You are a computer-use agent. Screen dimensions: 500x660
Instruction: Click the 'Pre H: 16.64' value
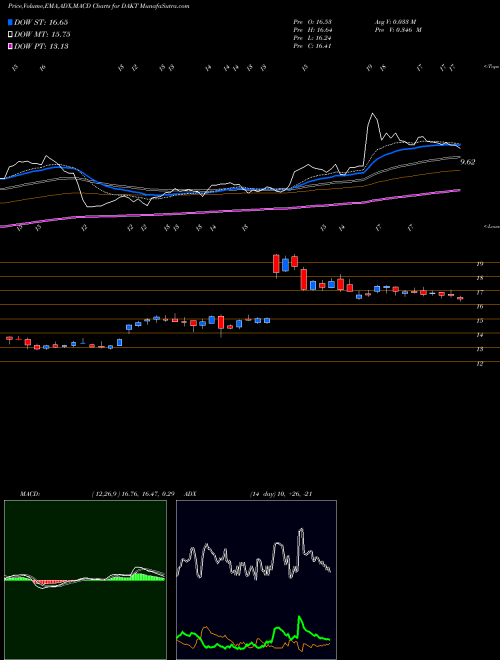[x=312, y=30]
